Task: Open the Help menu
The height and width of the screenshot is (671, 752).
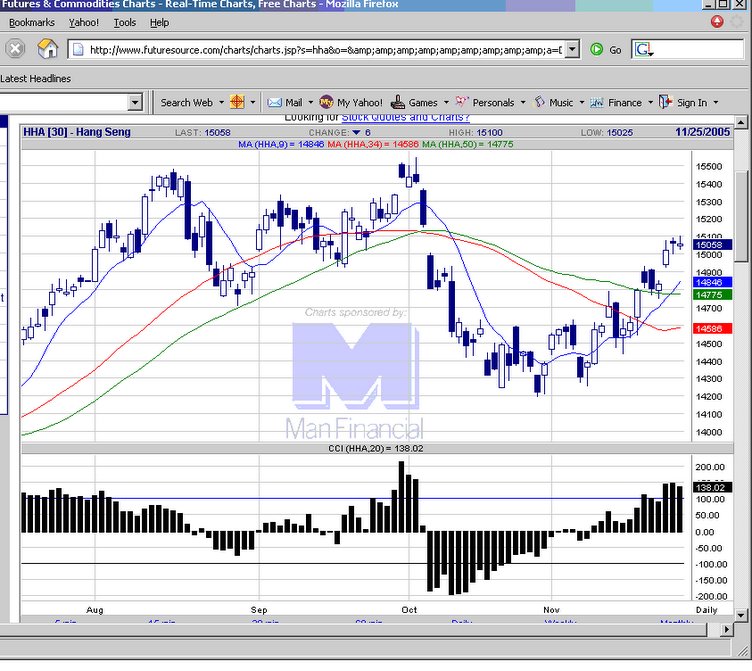Action: (159, 23)
